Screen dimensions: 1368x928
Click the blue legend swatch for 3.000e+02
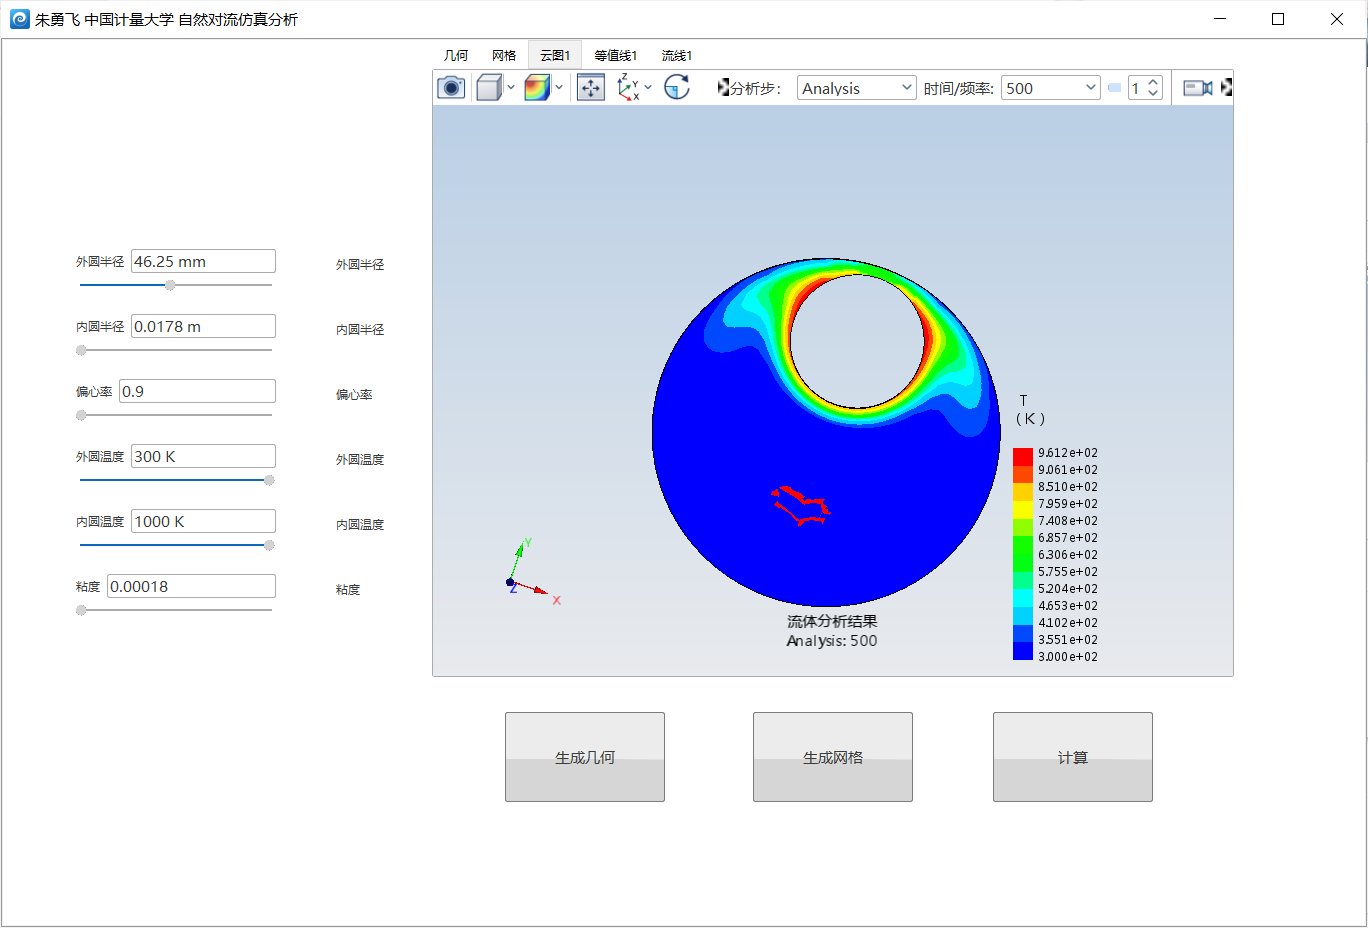coord(1023,651)
